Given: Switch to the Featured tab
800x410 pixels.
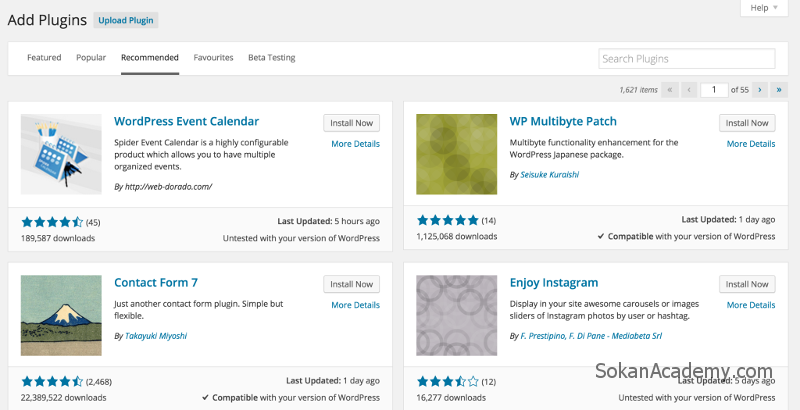Looking at the screenshot, I should (x=44, y=58).
